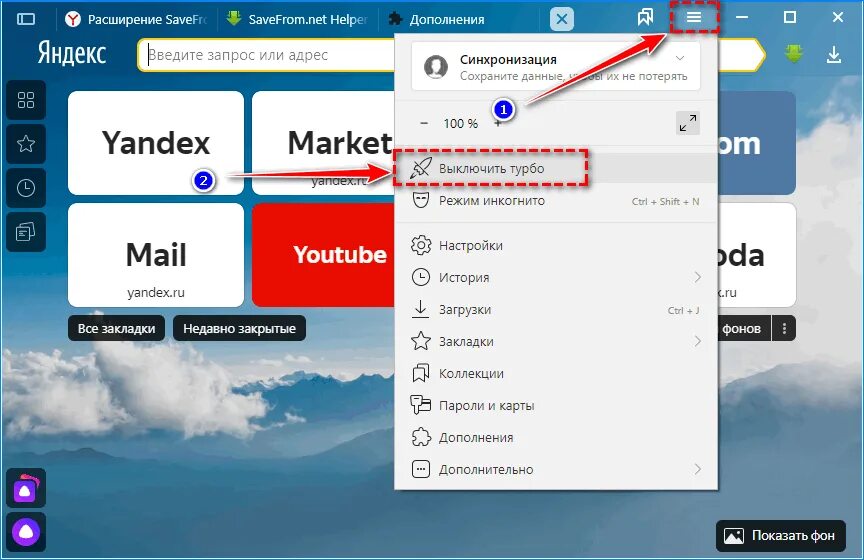Open the Дополнительно menu item
This screenshot has height=560, width=864.
click(555, 469)
